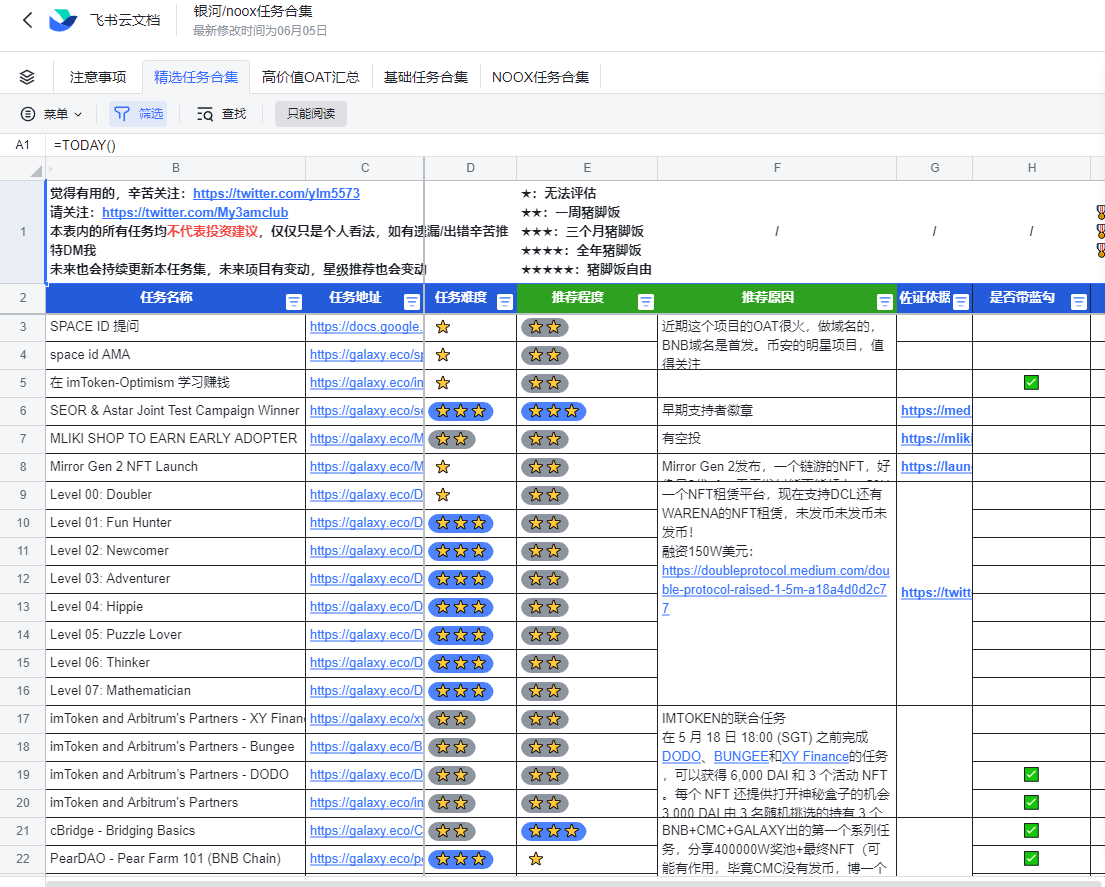Open the doubleprotocol.medium.com link

775,589
